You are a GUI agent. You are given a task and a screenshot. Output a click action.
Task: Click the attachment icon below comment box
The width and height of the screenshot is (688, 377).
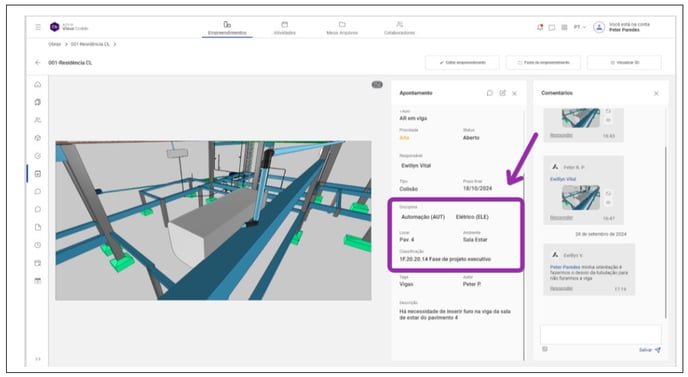[x=545, y=349]
